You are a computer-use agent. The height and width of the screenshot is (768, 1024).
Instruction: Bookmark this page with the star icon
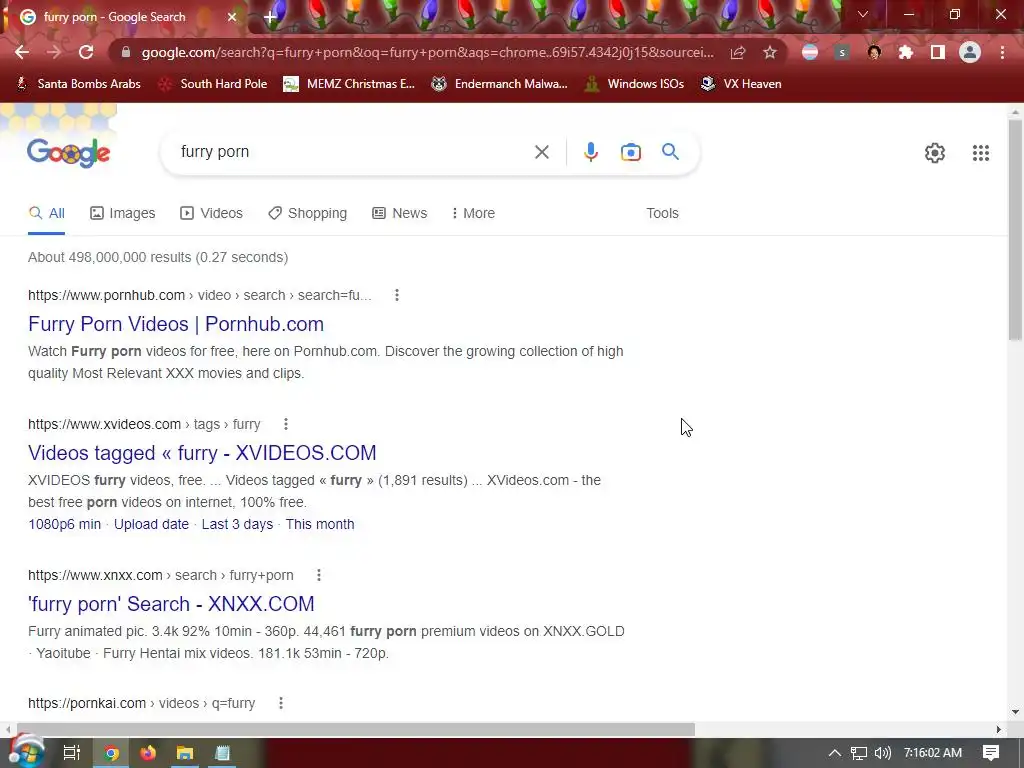pos(770,52)
